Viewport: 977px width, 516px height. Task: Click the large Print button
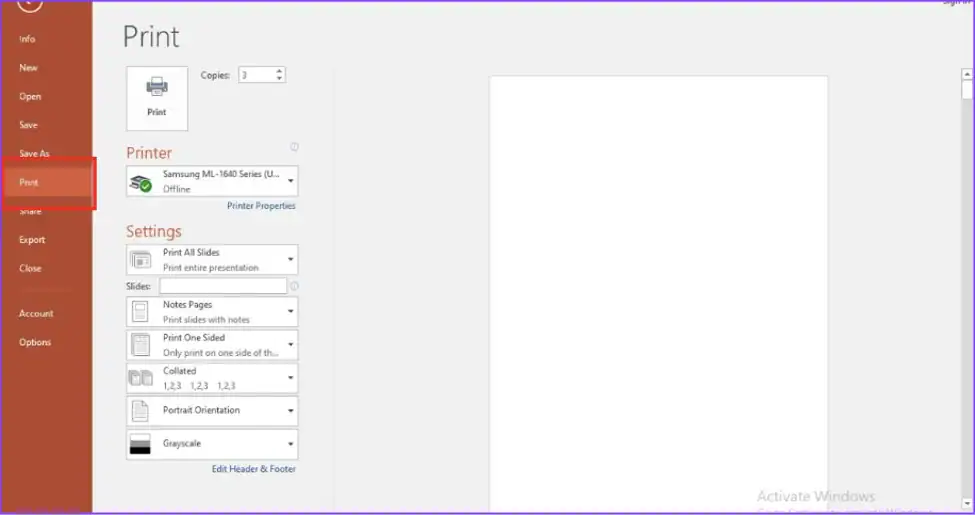pyautogui.click(x=157, y=98)
